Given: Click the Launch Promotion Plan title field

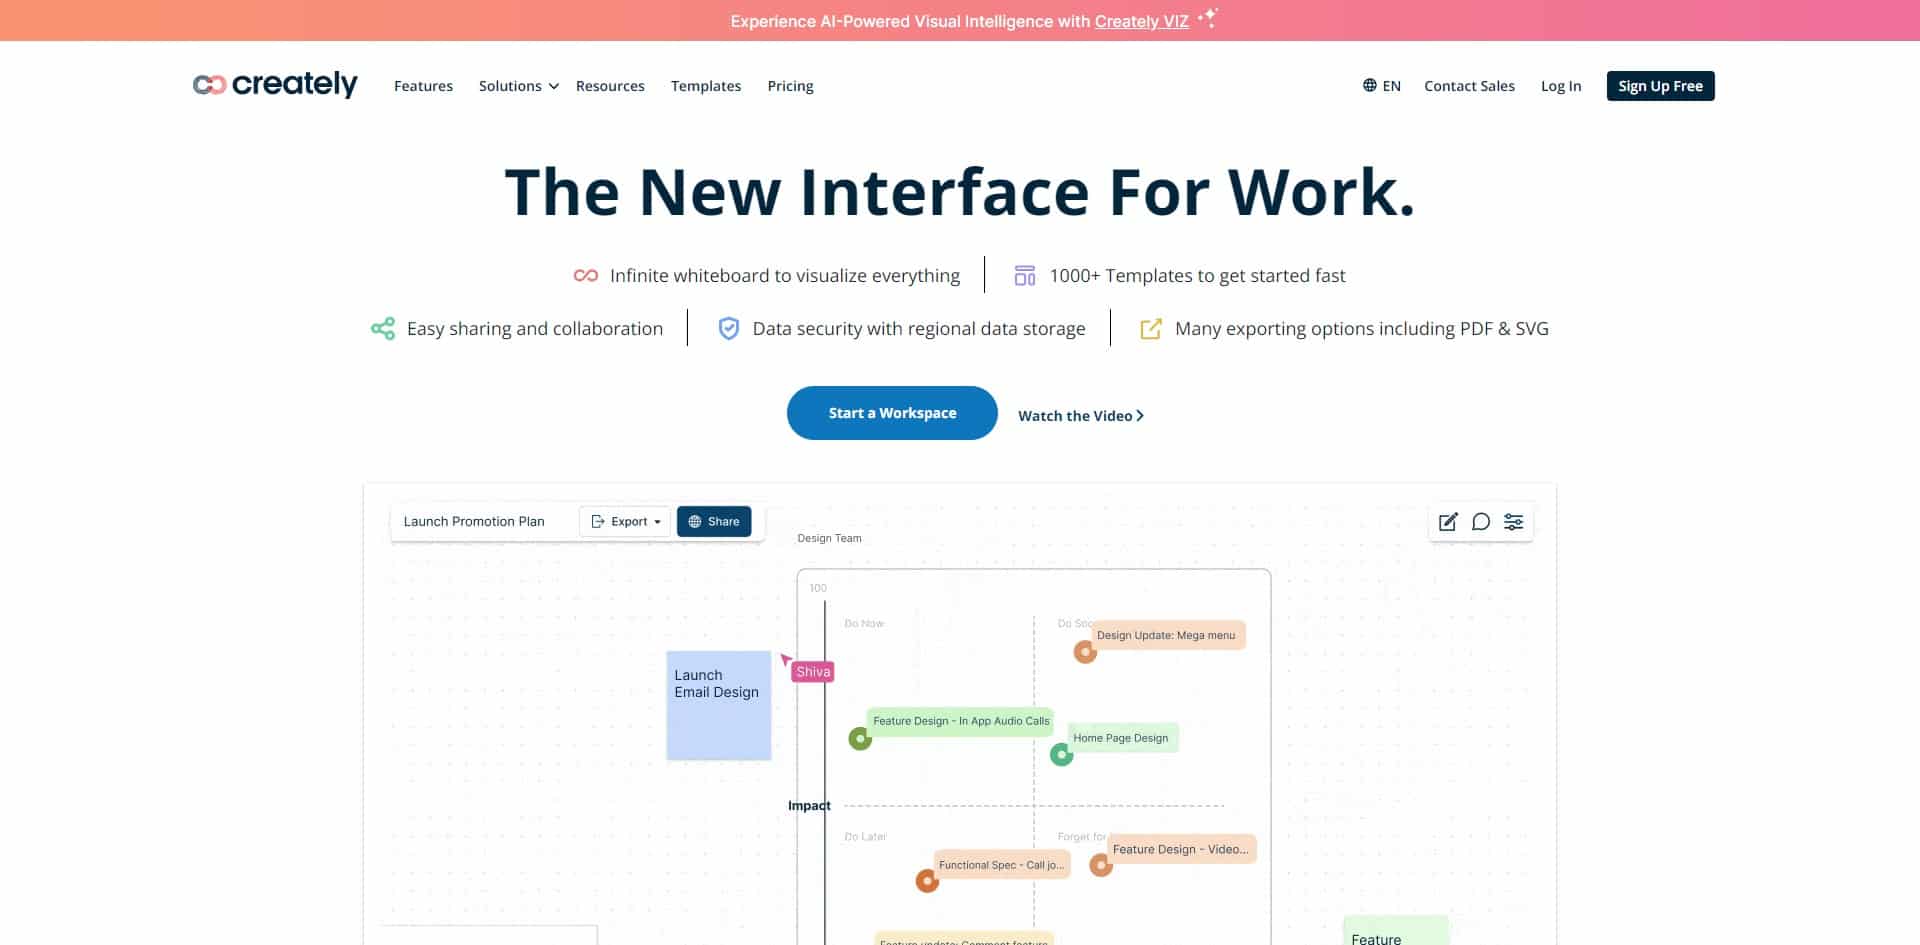Looking at the screenshot, I should [474, 521].
